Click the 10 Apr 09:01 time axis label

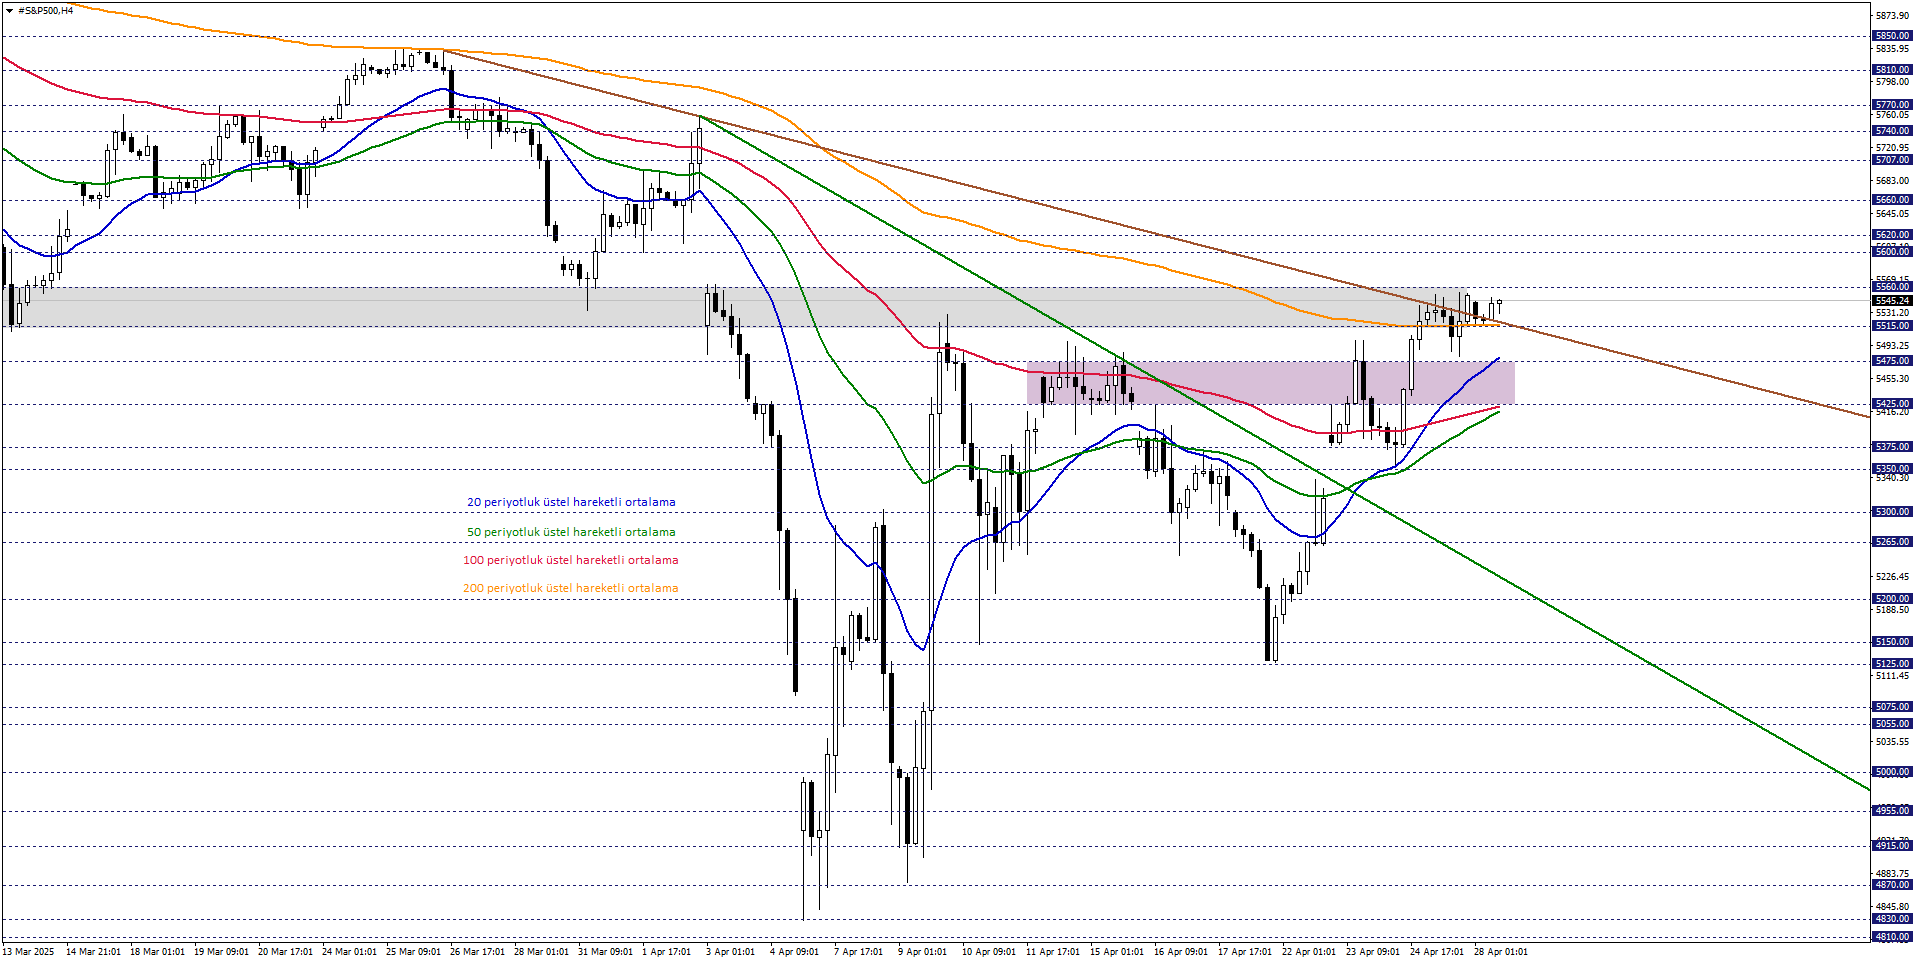[x=989, y=952]
